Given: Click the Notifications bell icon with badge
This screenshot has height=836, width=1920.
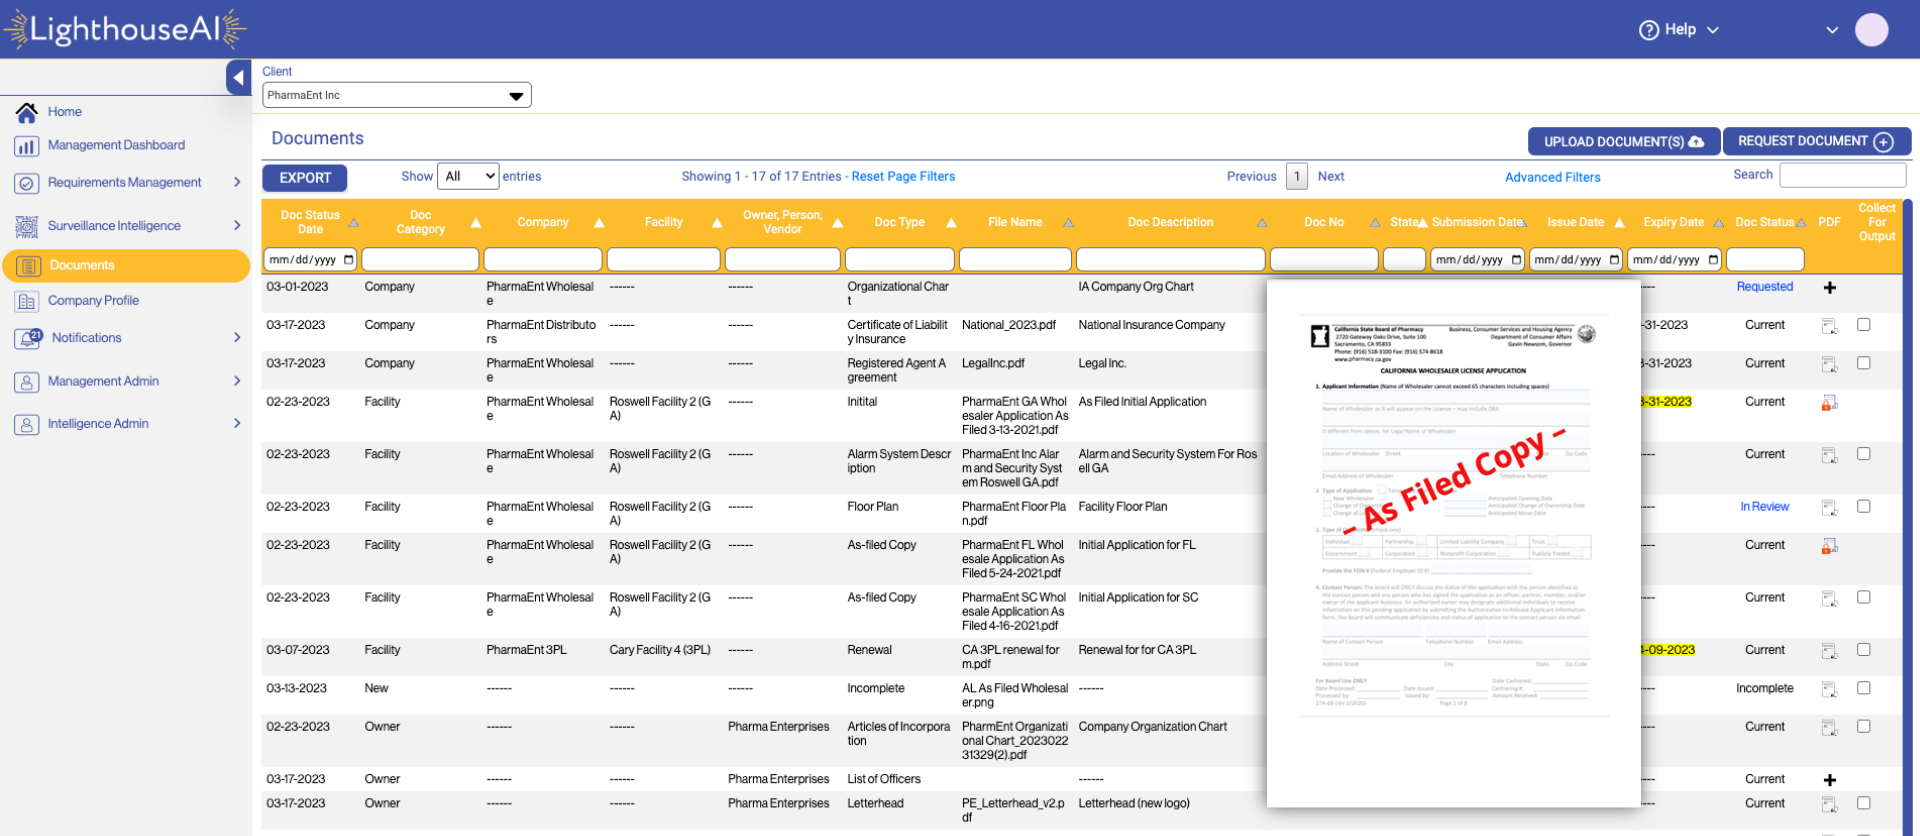Looking at the screenshot, I should click(28, 338).
